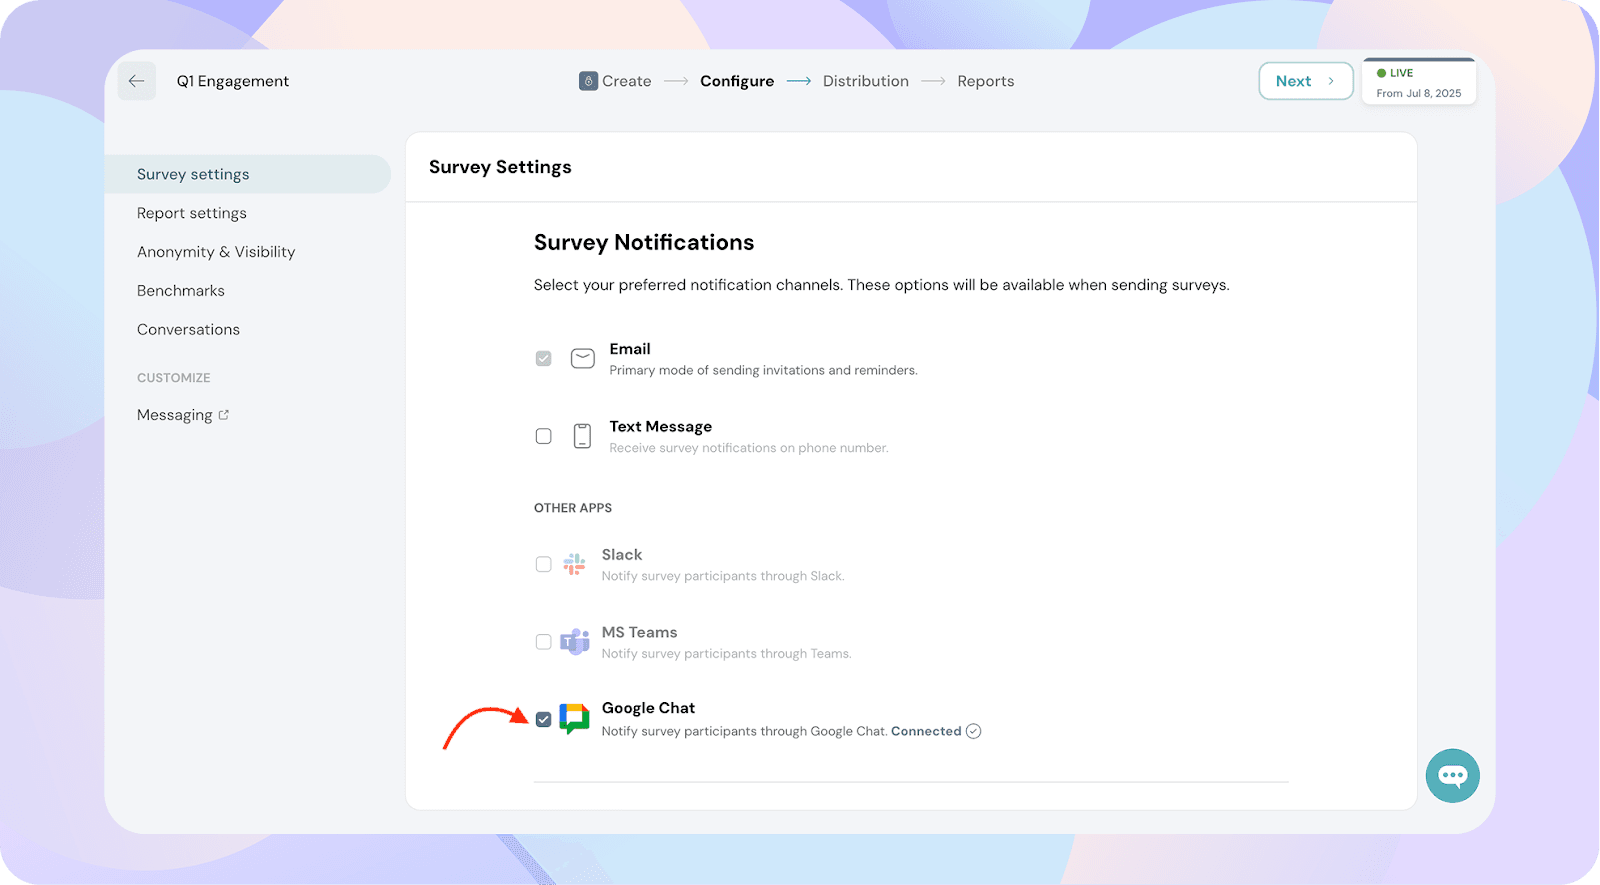Open the Reports step

985,81
